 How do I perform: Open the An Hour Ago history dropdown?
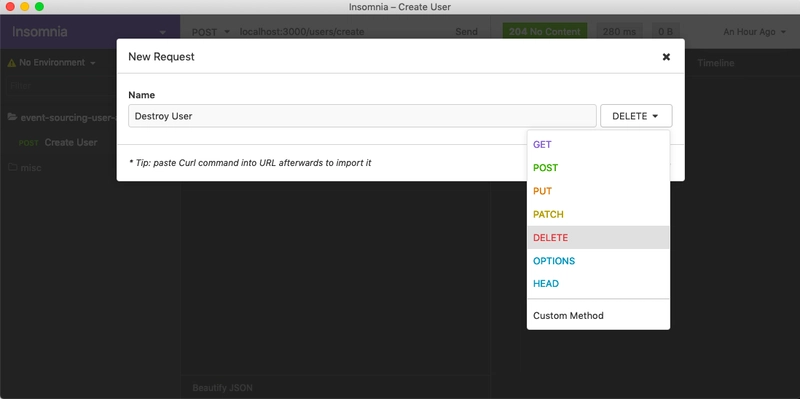tap(755, 32)
